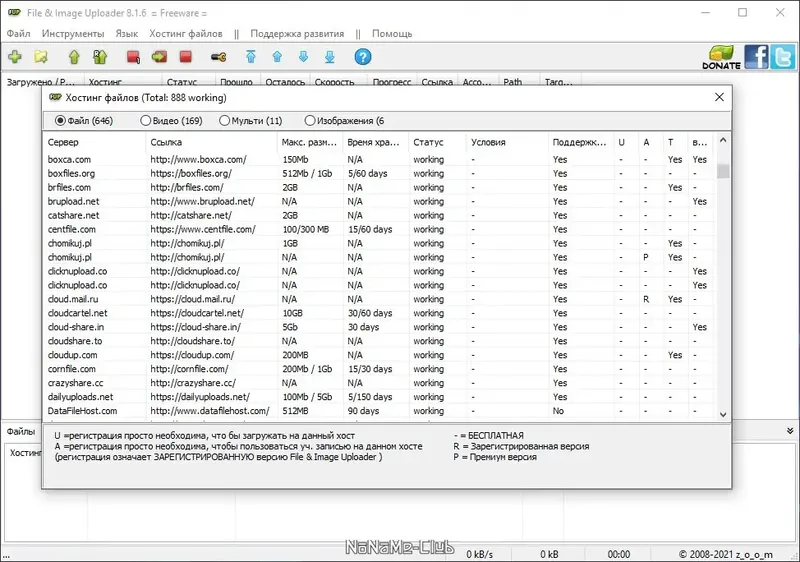Viewport: 800px width, 562px height.
Task: Select the cornfile.com server row
Action: pyautogui.click(x=378, y=369)
